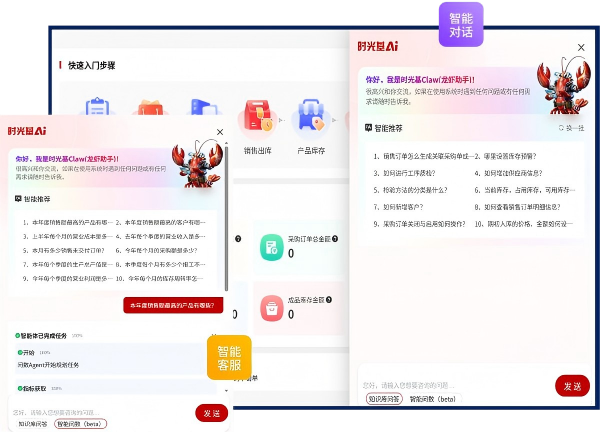Choose question 4 如何增加供应商信息?

(x=509, y=173)
